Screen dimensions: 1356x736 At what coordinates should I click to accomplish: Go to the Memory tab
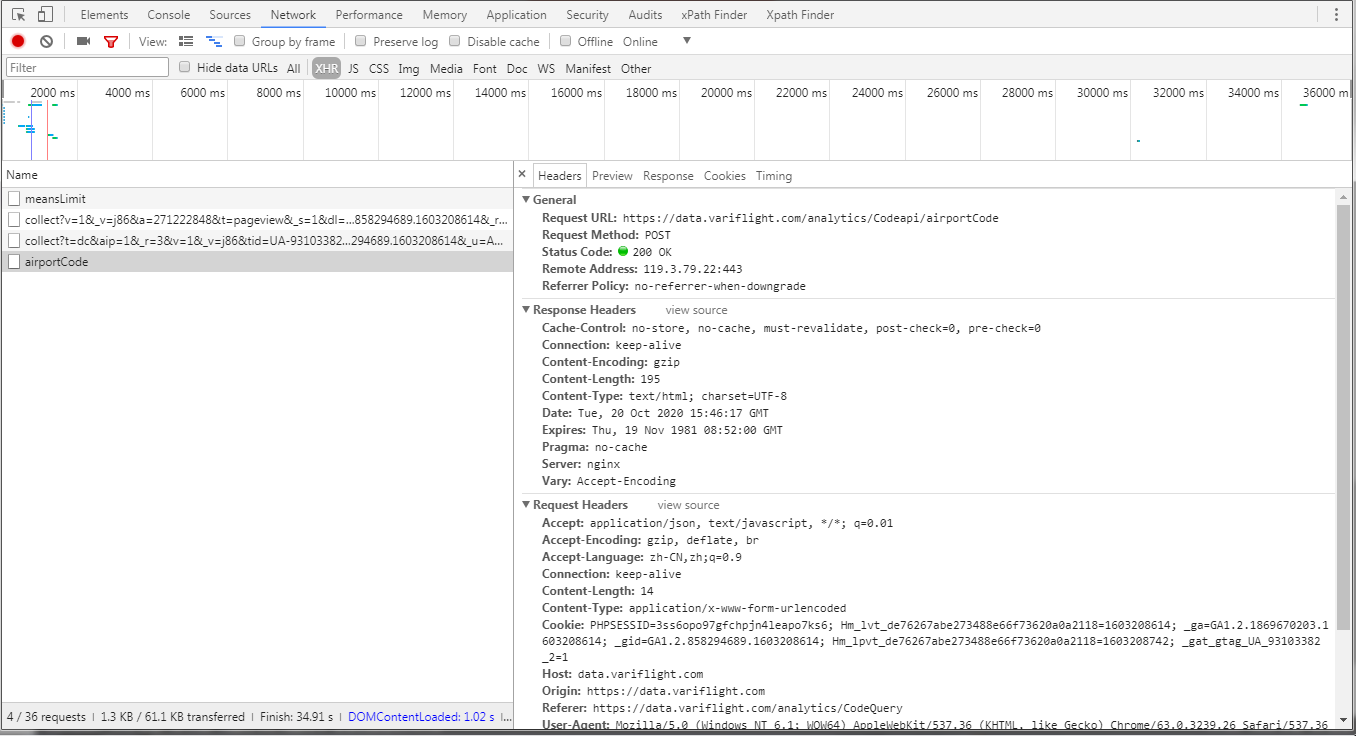click(x=445, y=15)
